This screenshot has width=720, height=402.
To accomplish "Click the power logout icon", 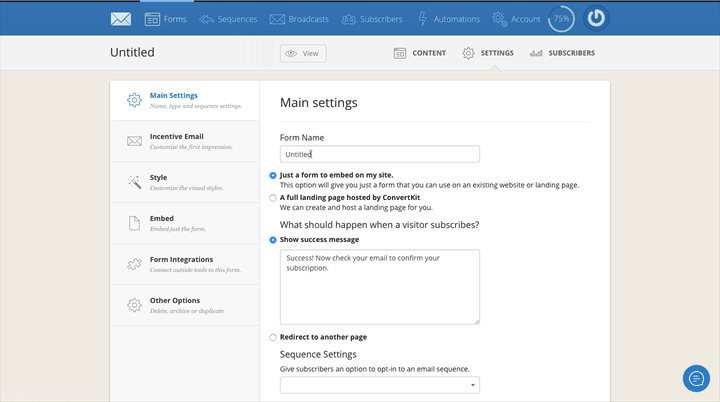I will tap(596, 18).
